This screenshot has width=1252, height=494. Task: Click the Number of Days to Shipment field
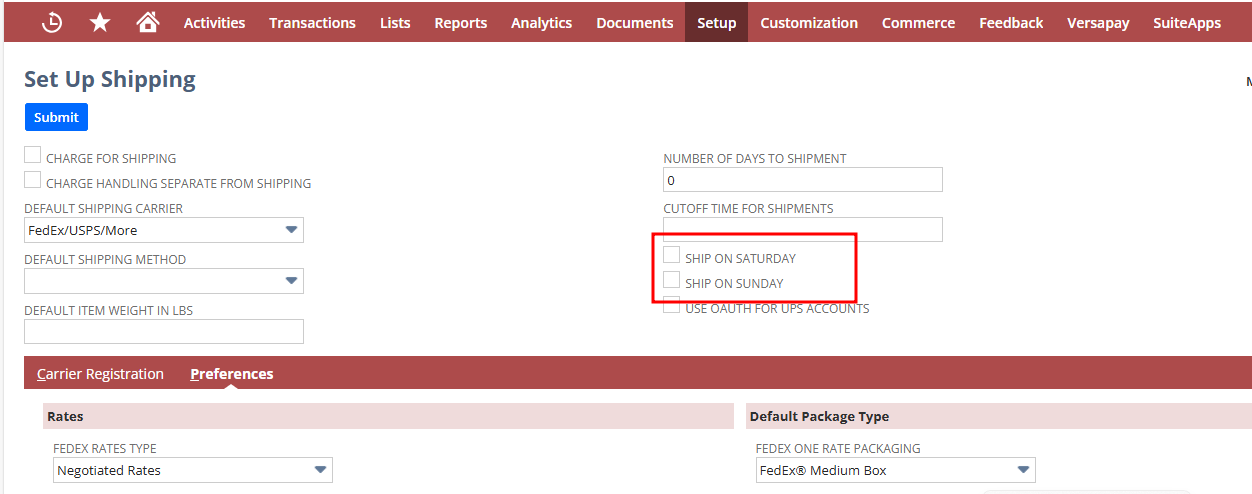click(802, 180)
